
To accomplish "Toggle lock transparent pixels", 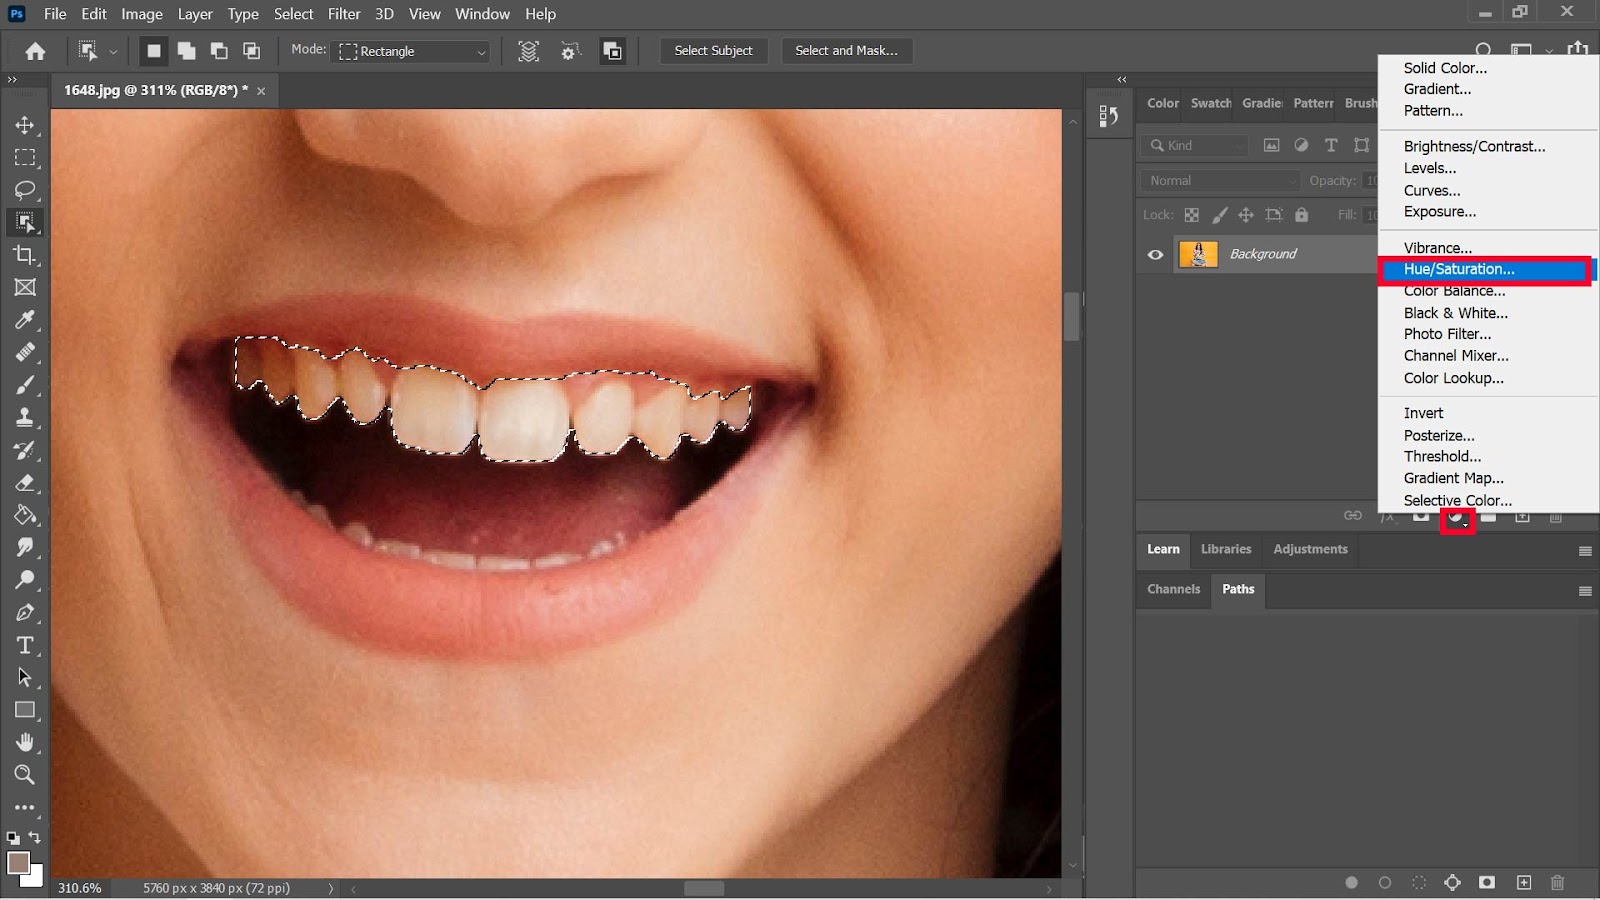I will pos(1192,215).
